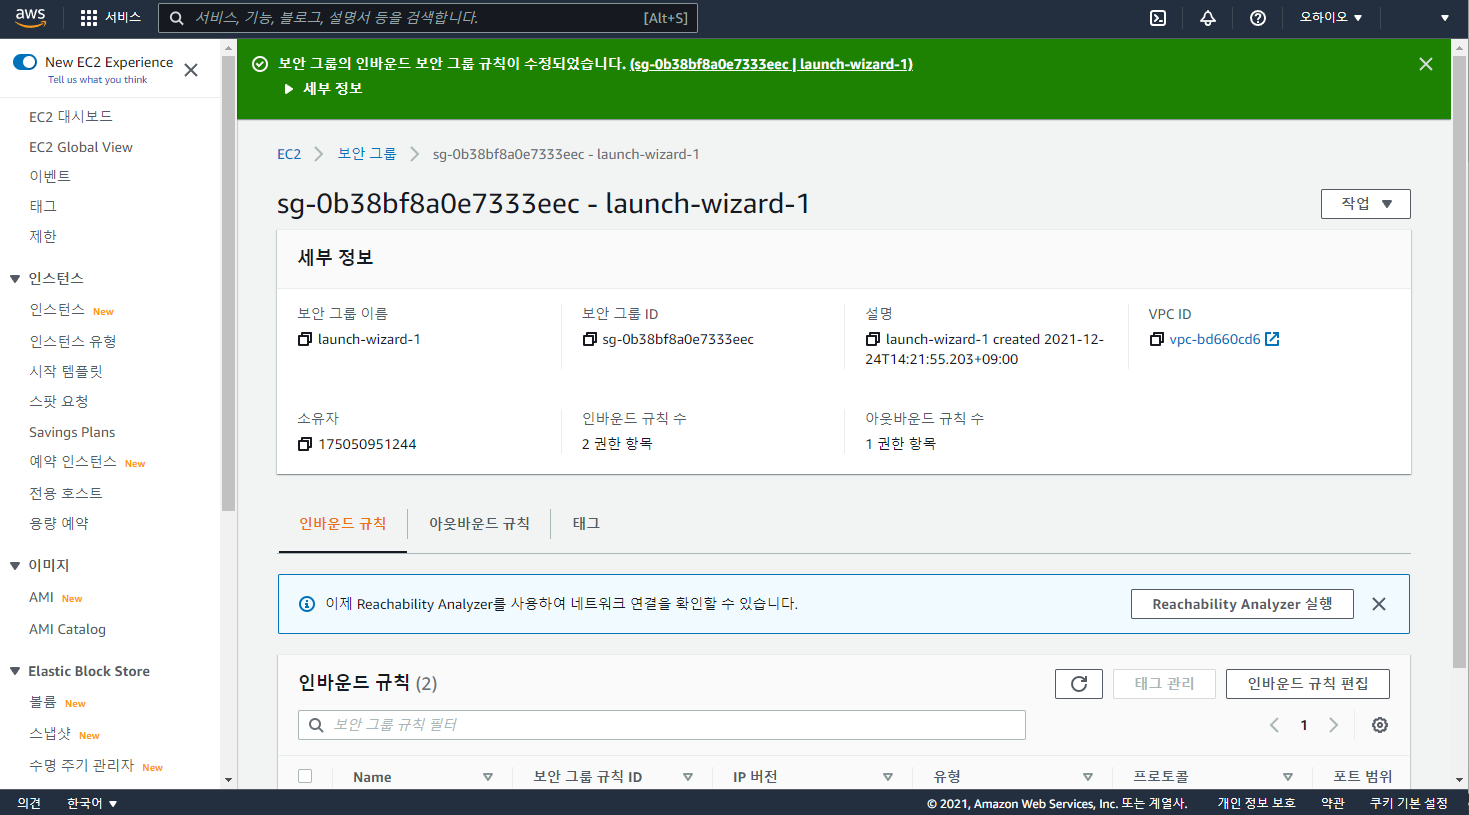Refresh the inbound rules list

(1079, 684)
